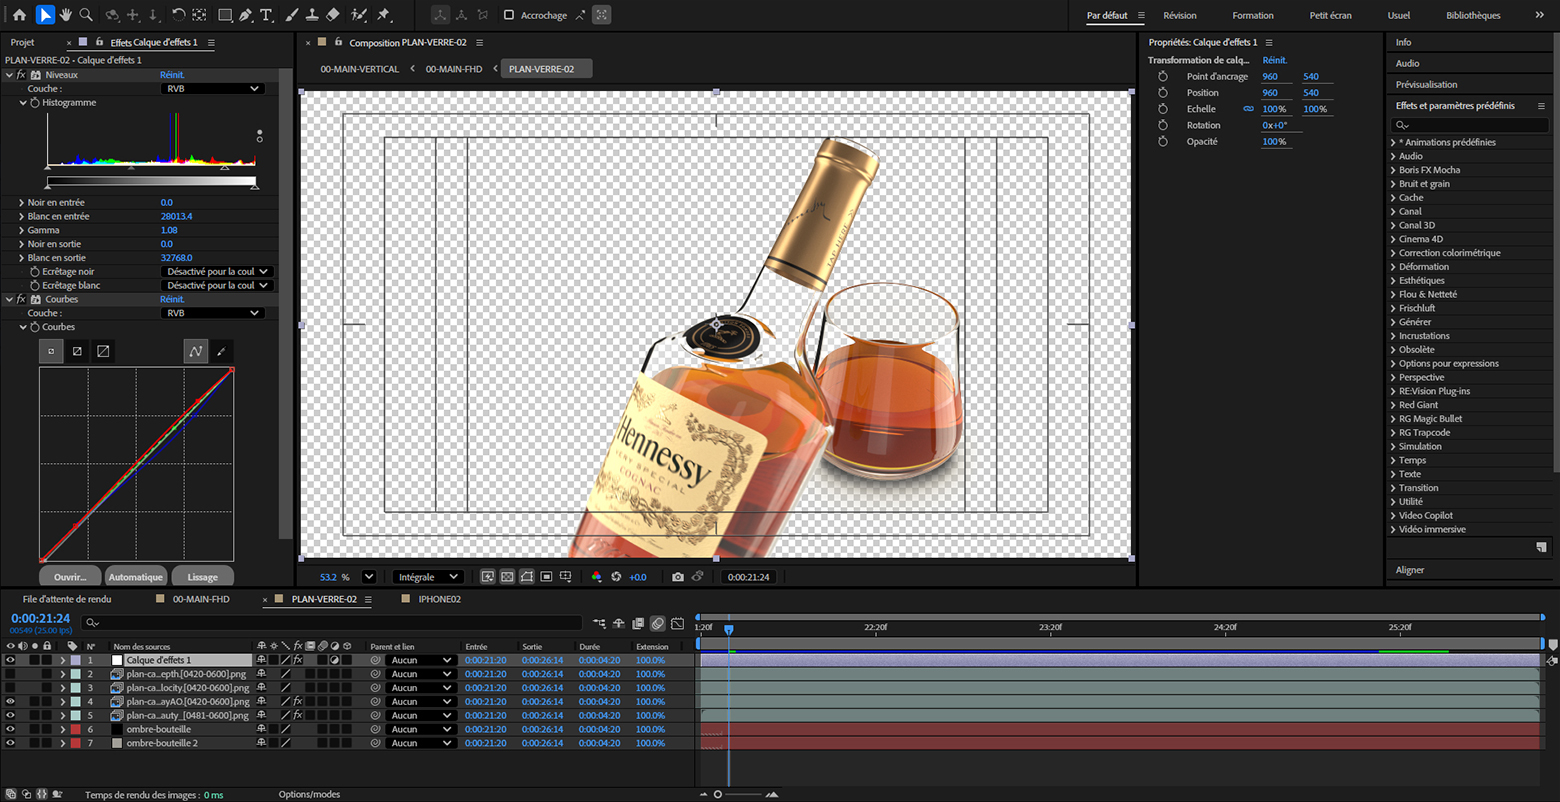Open the IPHONE02 timeline tab

click(438, 599)
